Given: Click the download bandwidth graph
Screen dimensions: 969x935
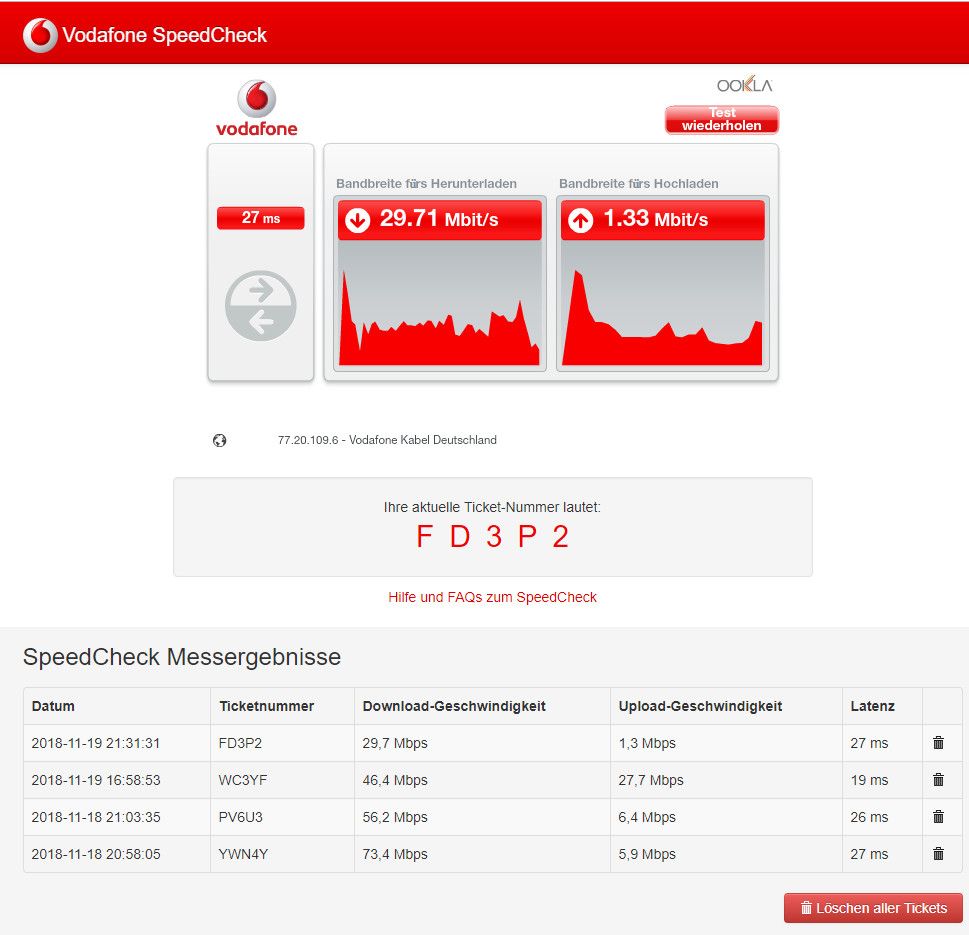Looking at the screenshot, I should click(x=439, y=303).
